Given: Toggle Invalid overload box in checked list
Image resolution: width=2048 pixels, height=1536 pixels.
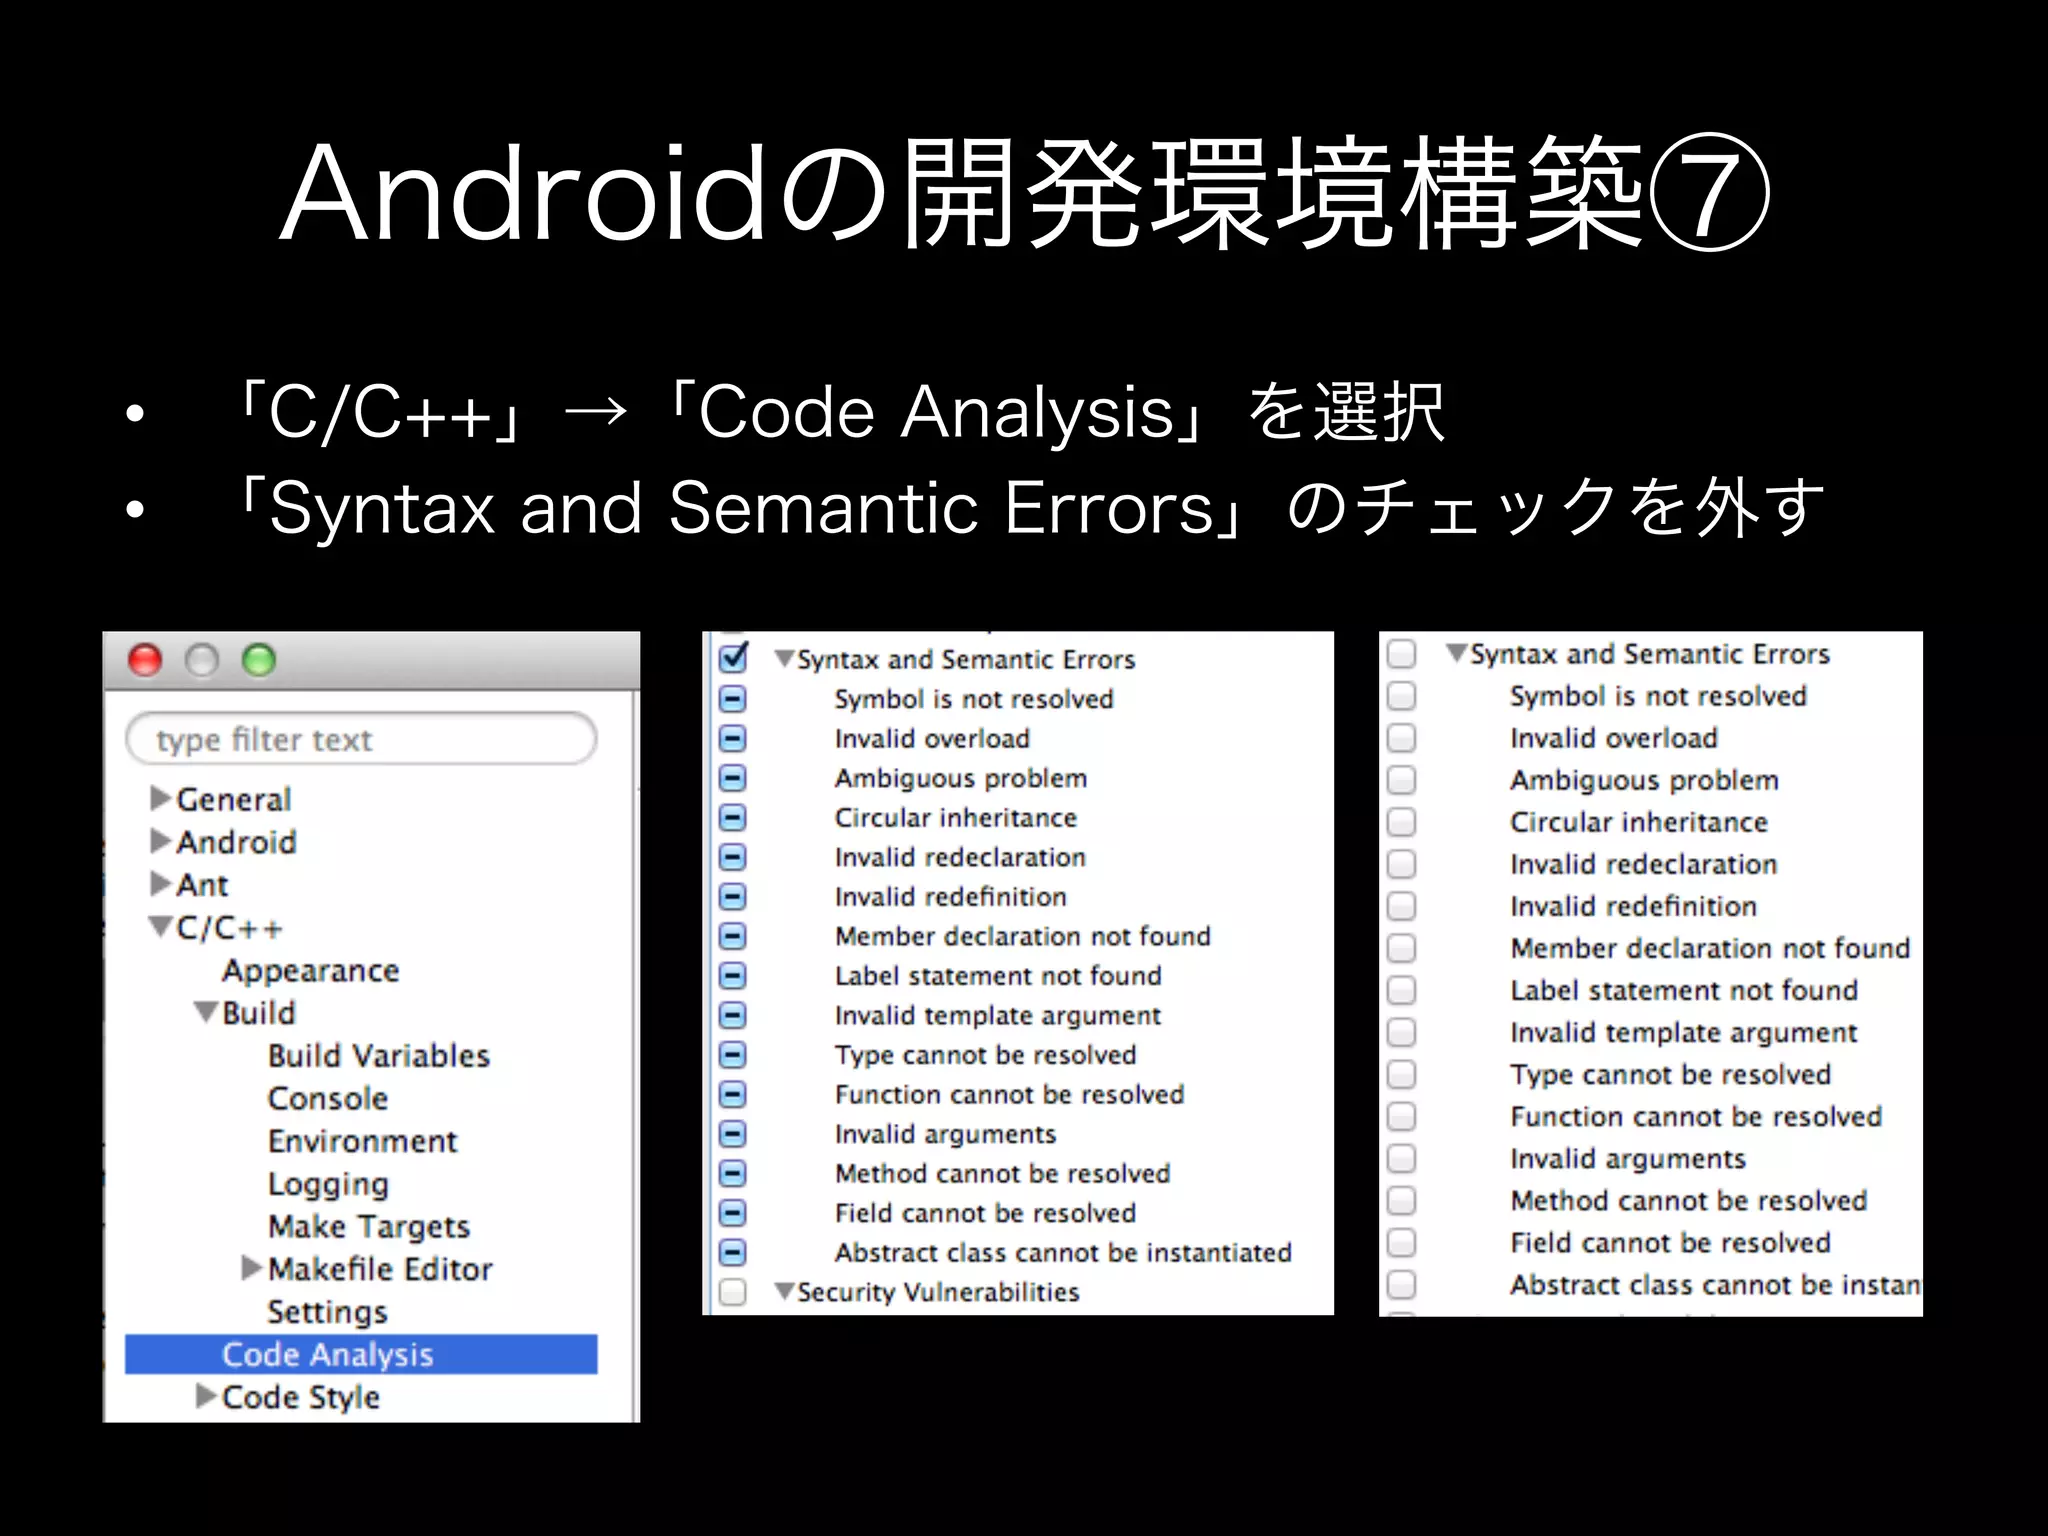Looking at the screenshot, I should click(x=733, y=738).
